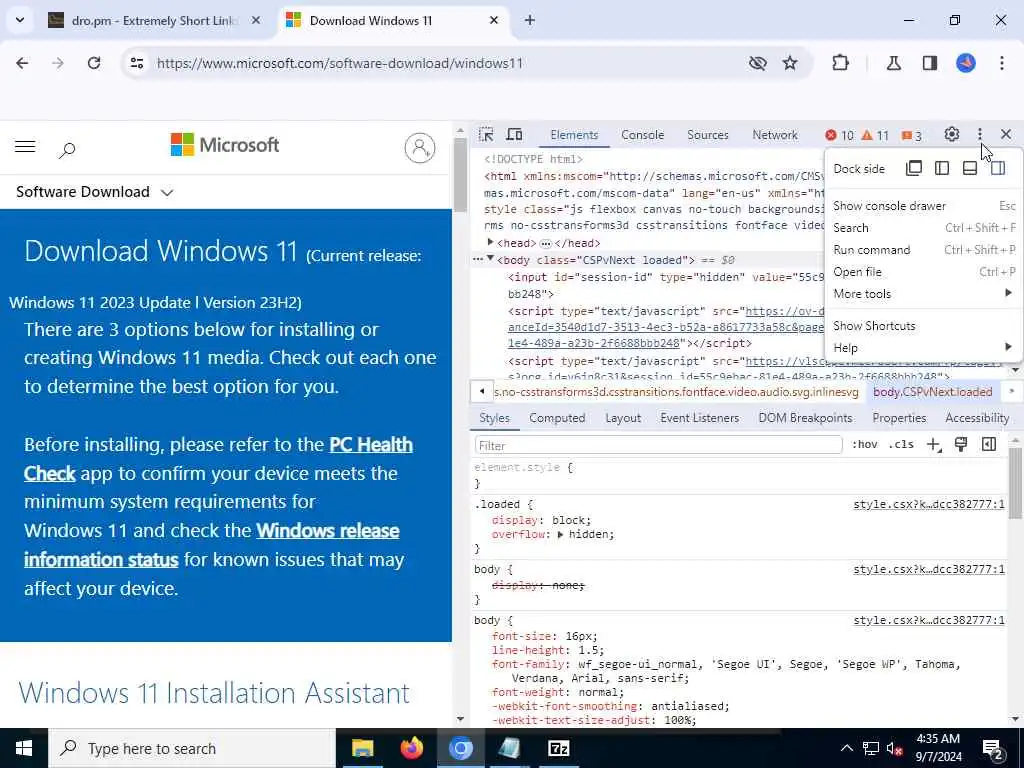This screenshot has width=1024, height=768.
Task: Bookmark this page with star icon
Action: pos(790,63)
